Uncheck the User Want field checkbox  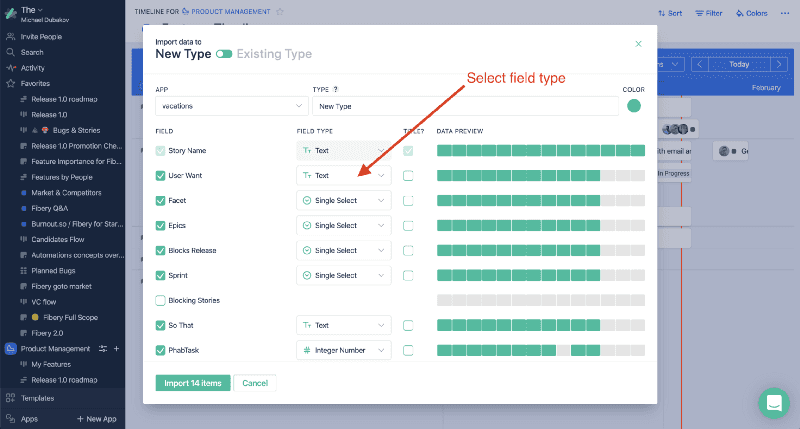(160, 175)
